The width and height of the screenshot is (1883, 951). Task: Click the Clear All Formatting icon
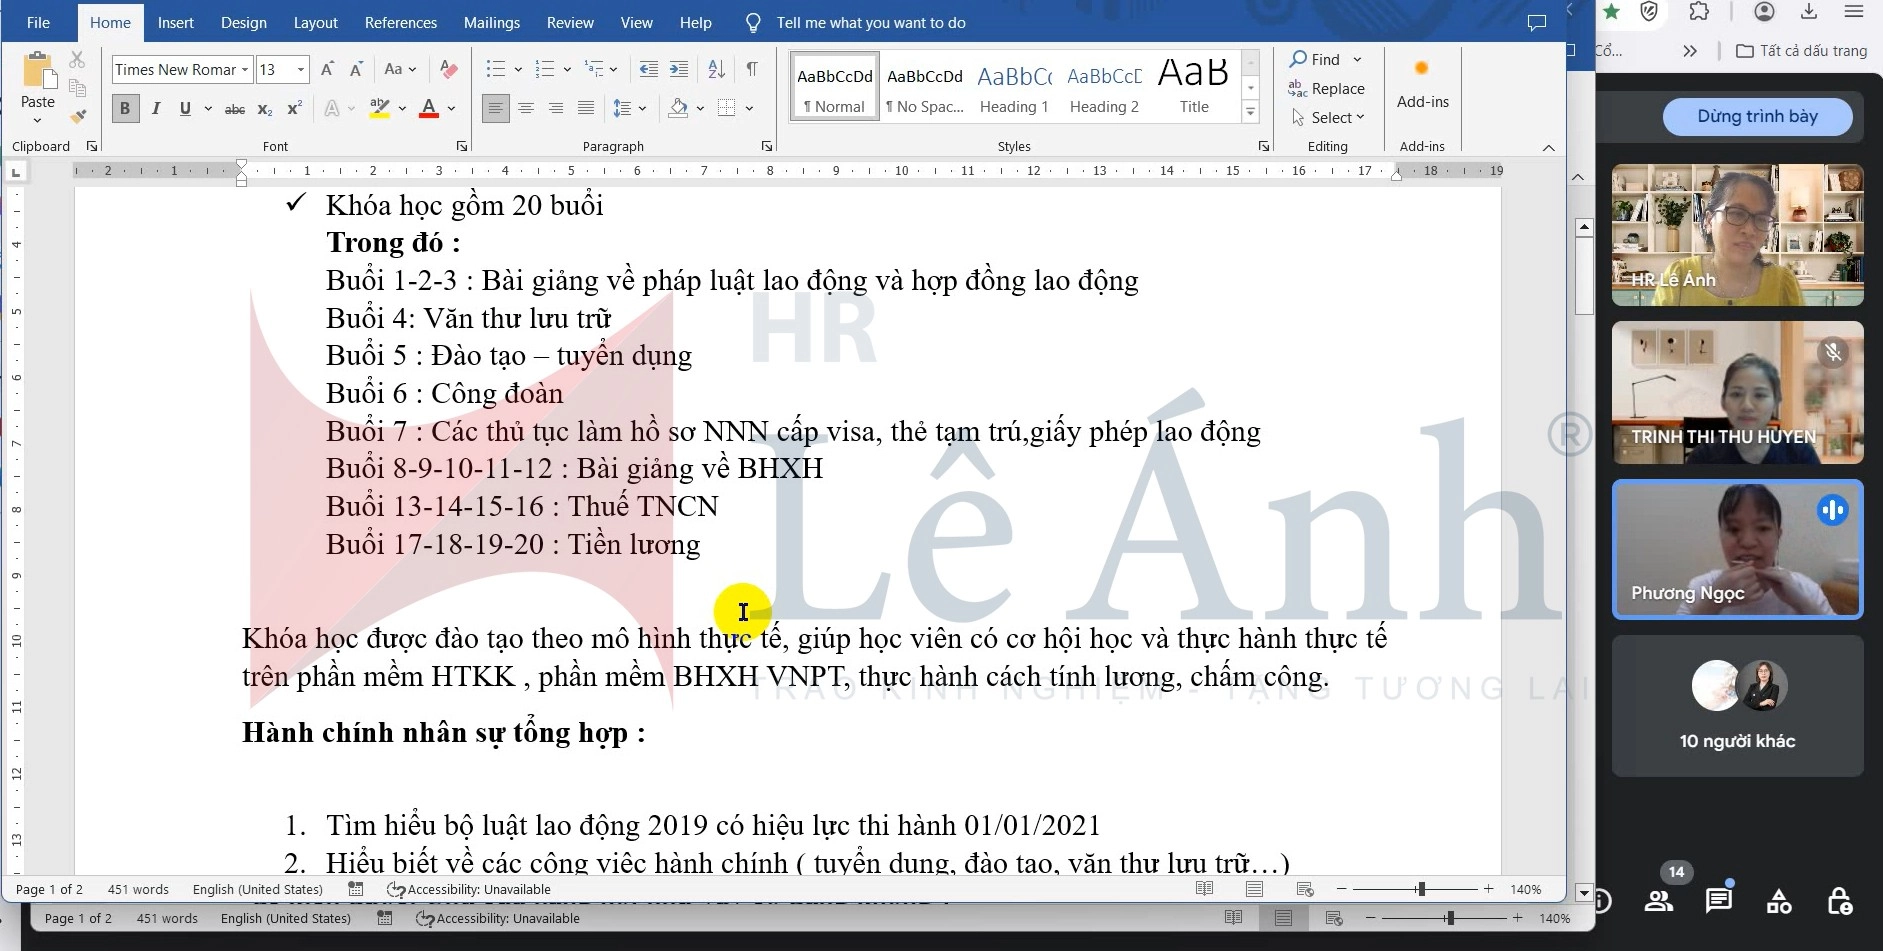coord(449,69)
